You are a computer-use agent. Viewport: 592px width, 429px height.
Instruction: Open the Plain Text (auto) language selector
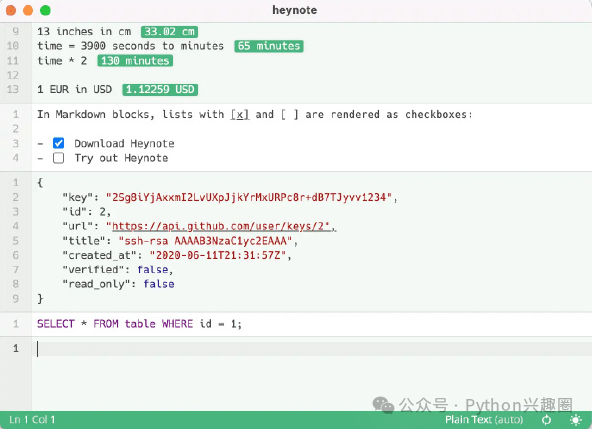(484, 420)
